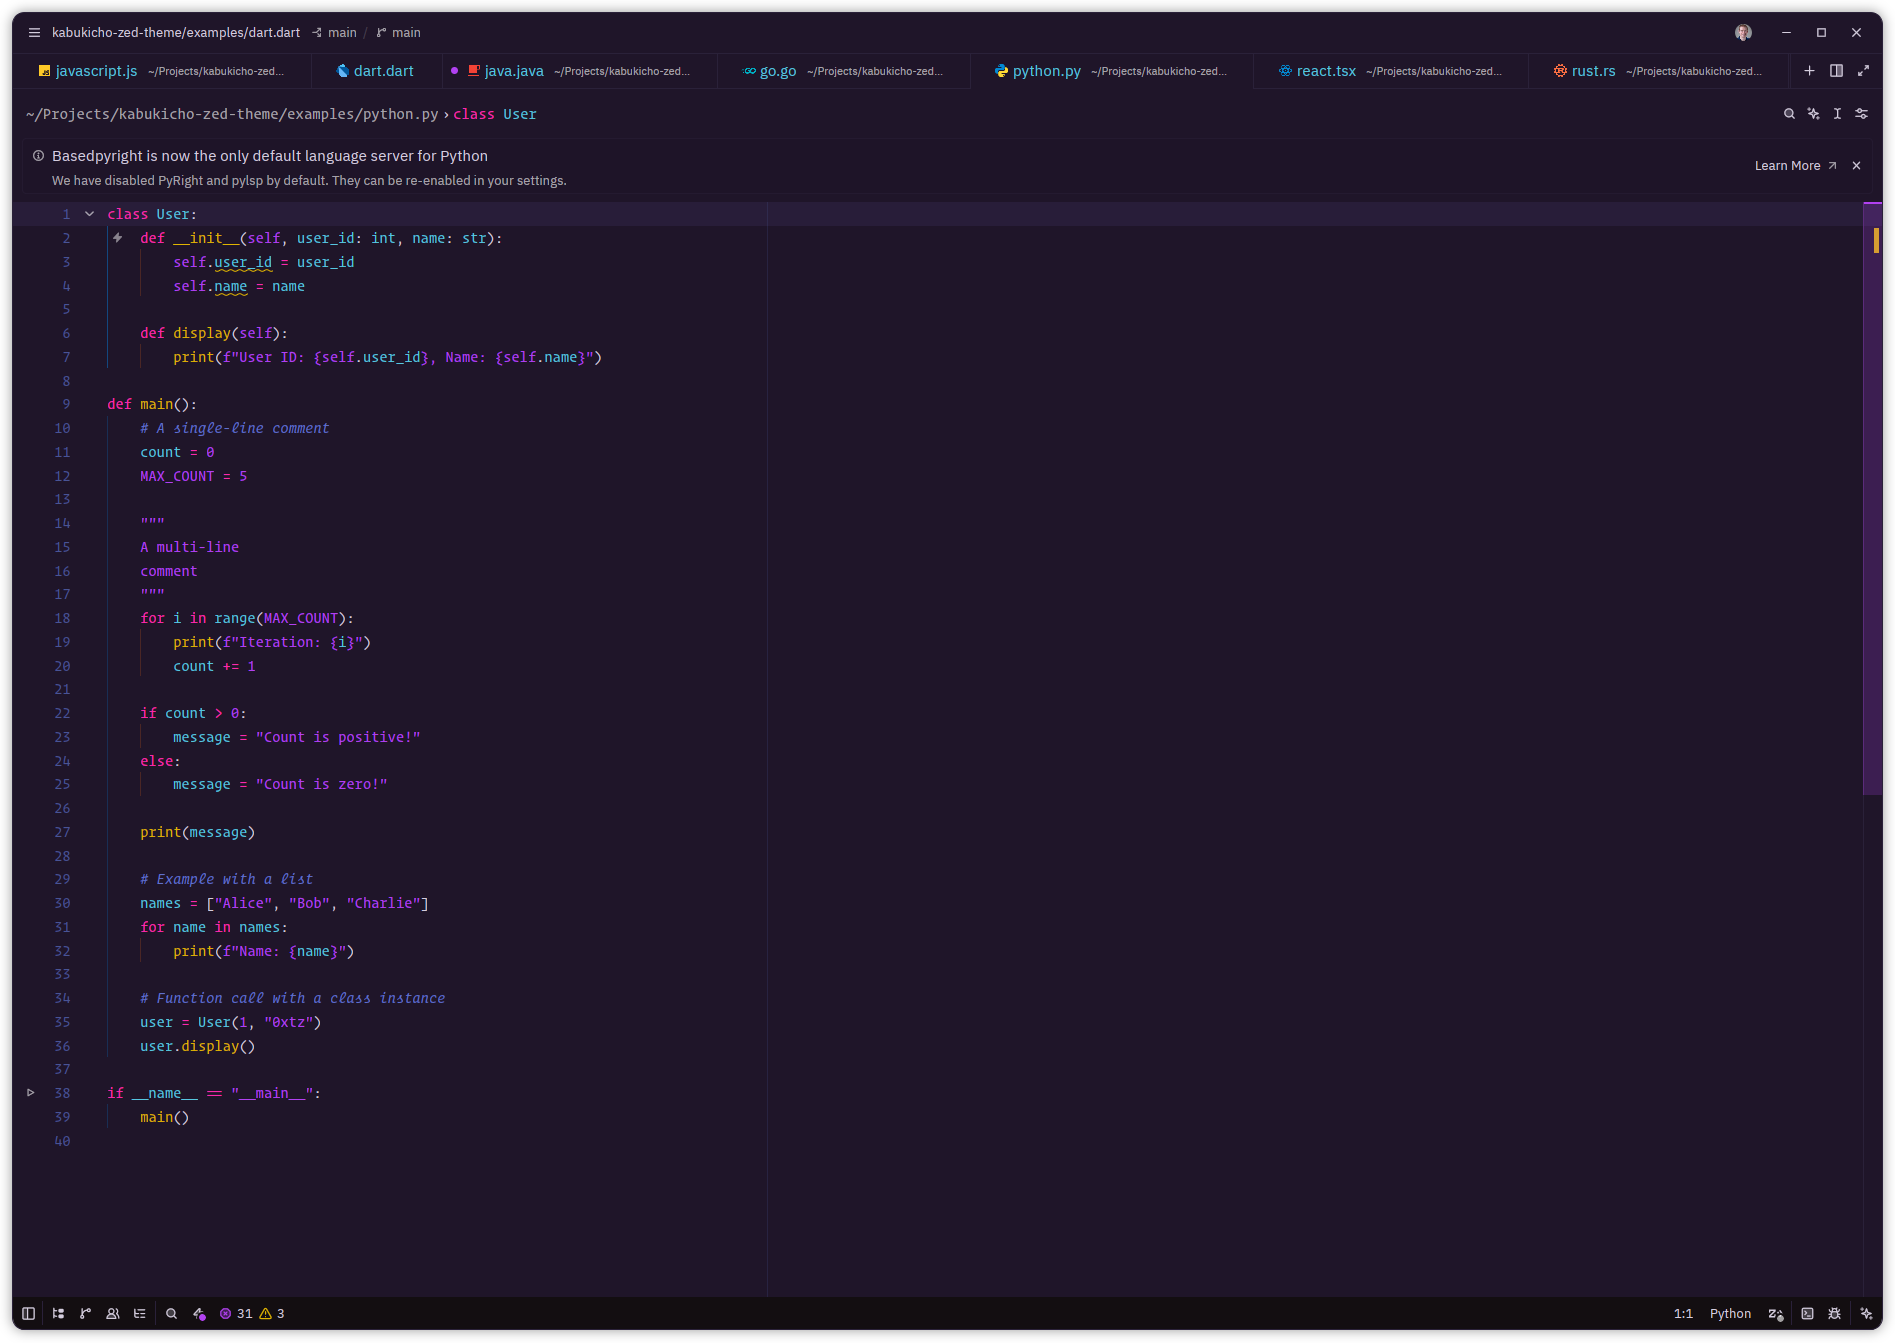Click yellow warning marker in scrollbar
The height and width of the screenshot is (1343, 1895).
click(x=1876, y=240)
